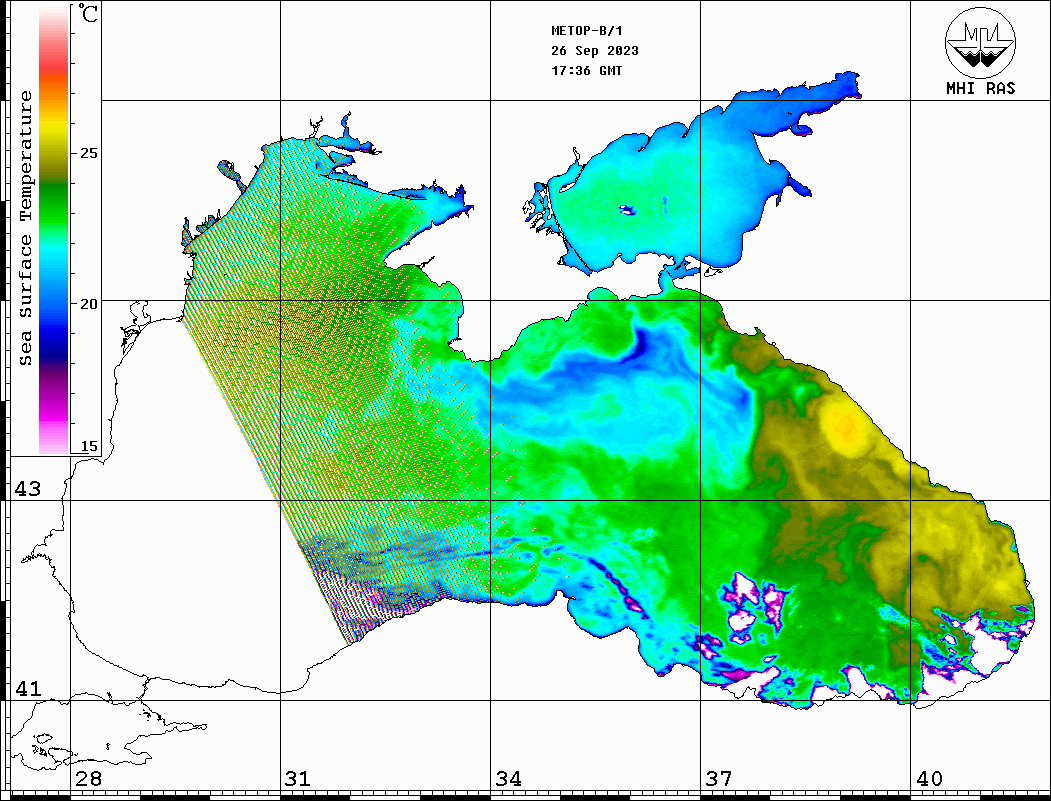Click the longitude label '28'

(88, 779)
